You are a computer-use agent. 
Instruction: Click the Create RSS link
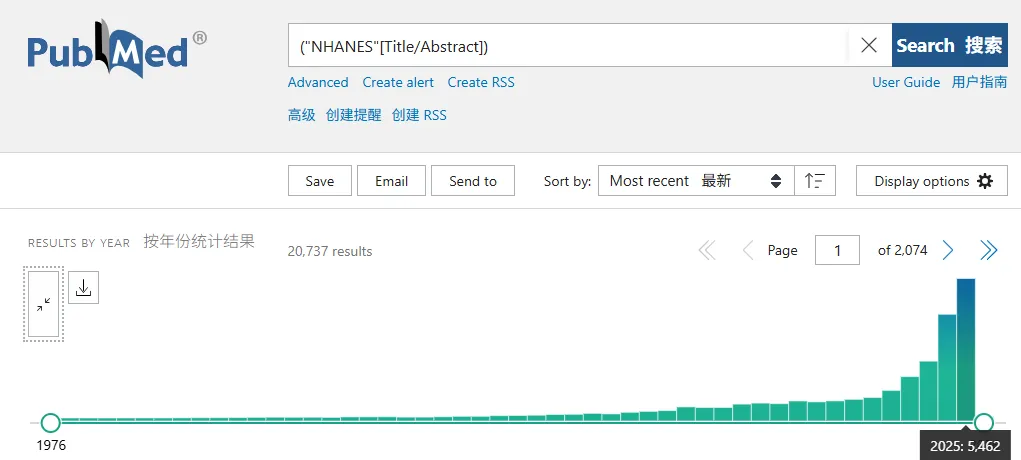[481, 82]
